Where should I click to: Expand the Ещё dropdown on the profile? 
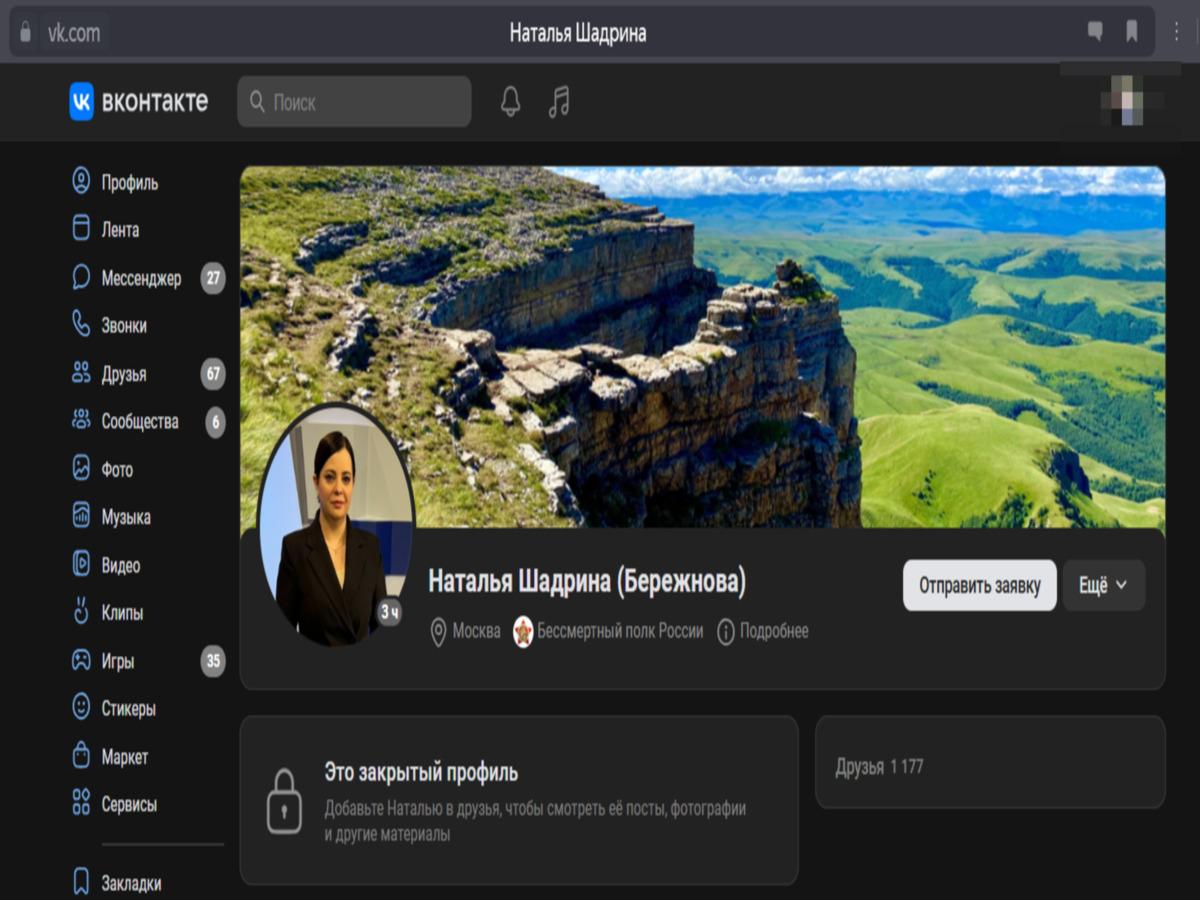click(x=1104, y=586)
